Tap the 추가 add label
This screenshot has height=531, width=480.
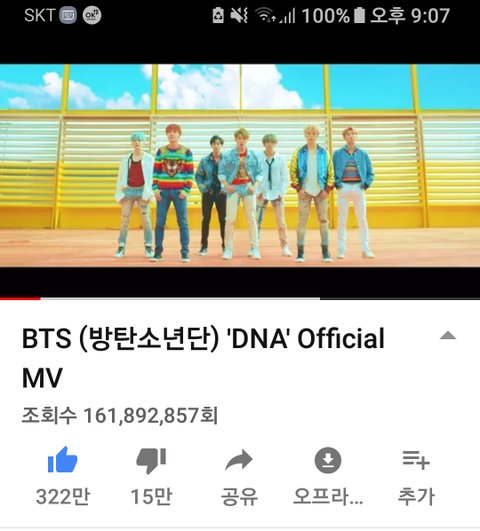click(x=416, y=497)
